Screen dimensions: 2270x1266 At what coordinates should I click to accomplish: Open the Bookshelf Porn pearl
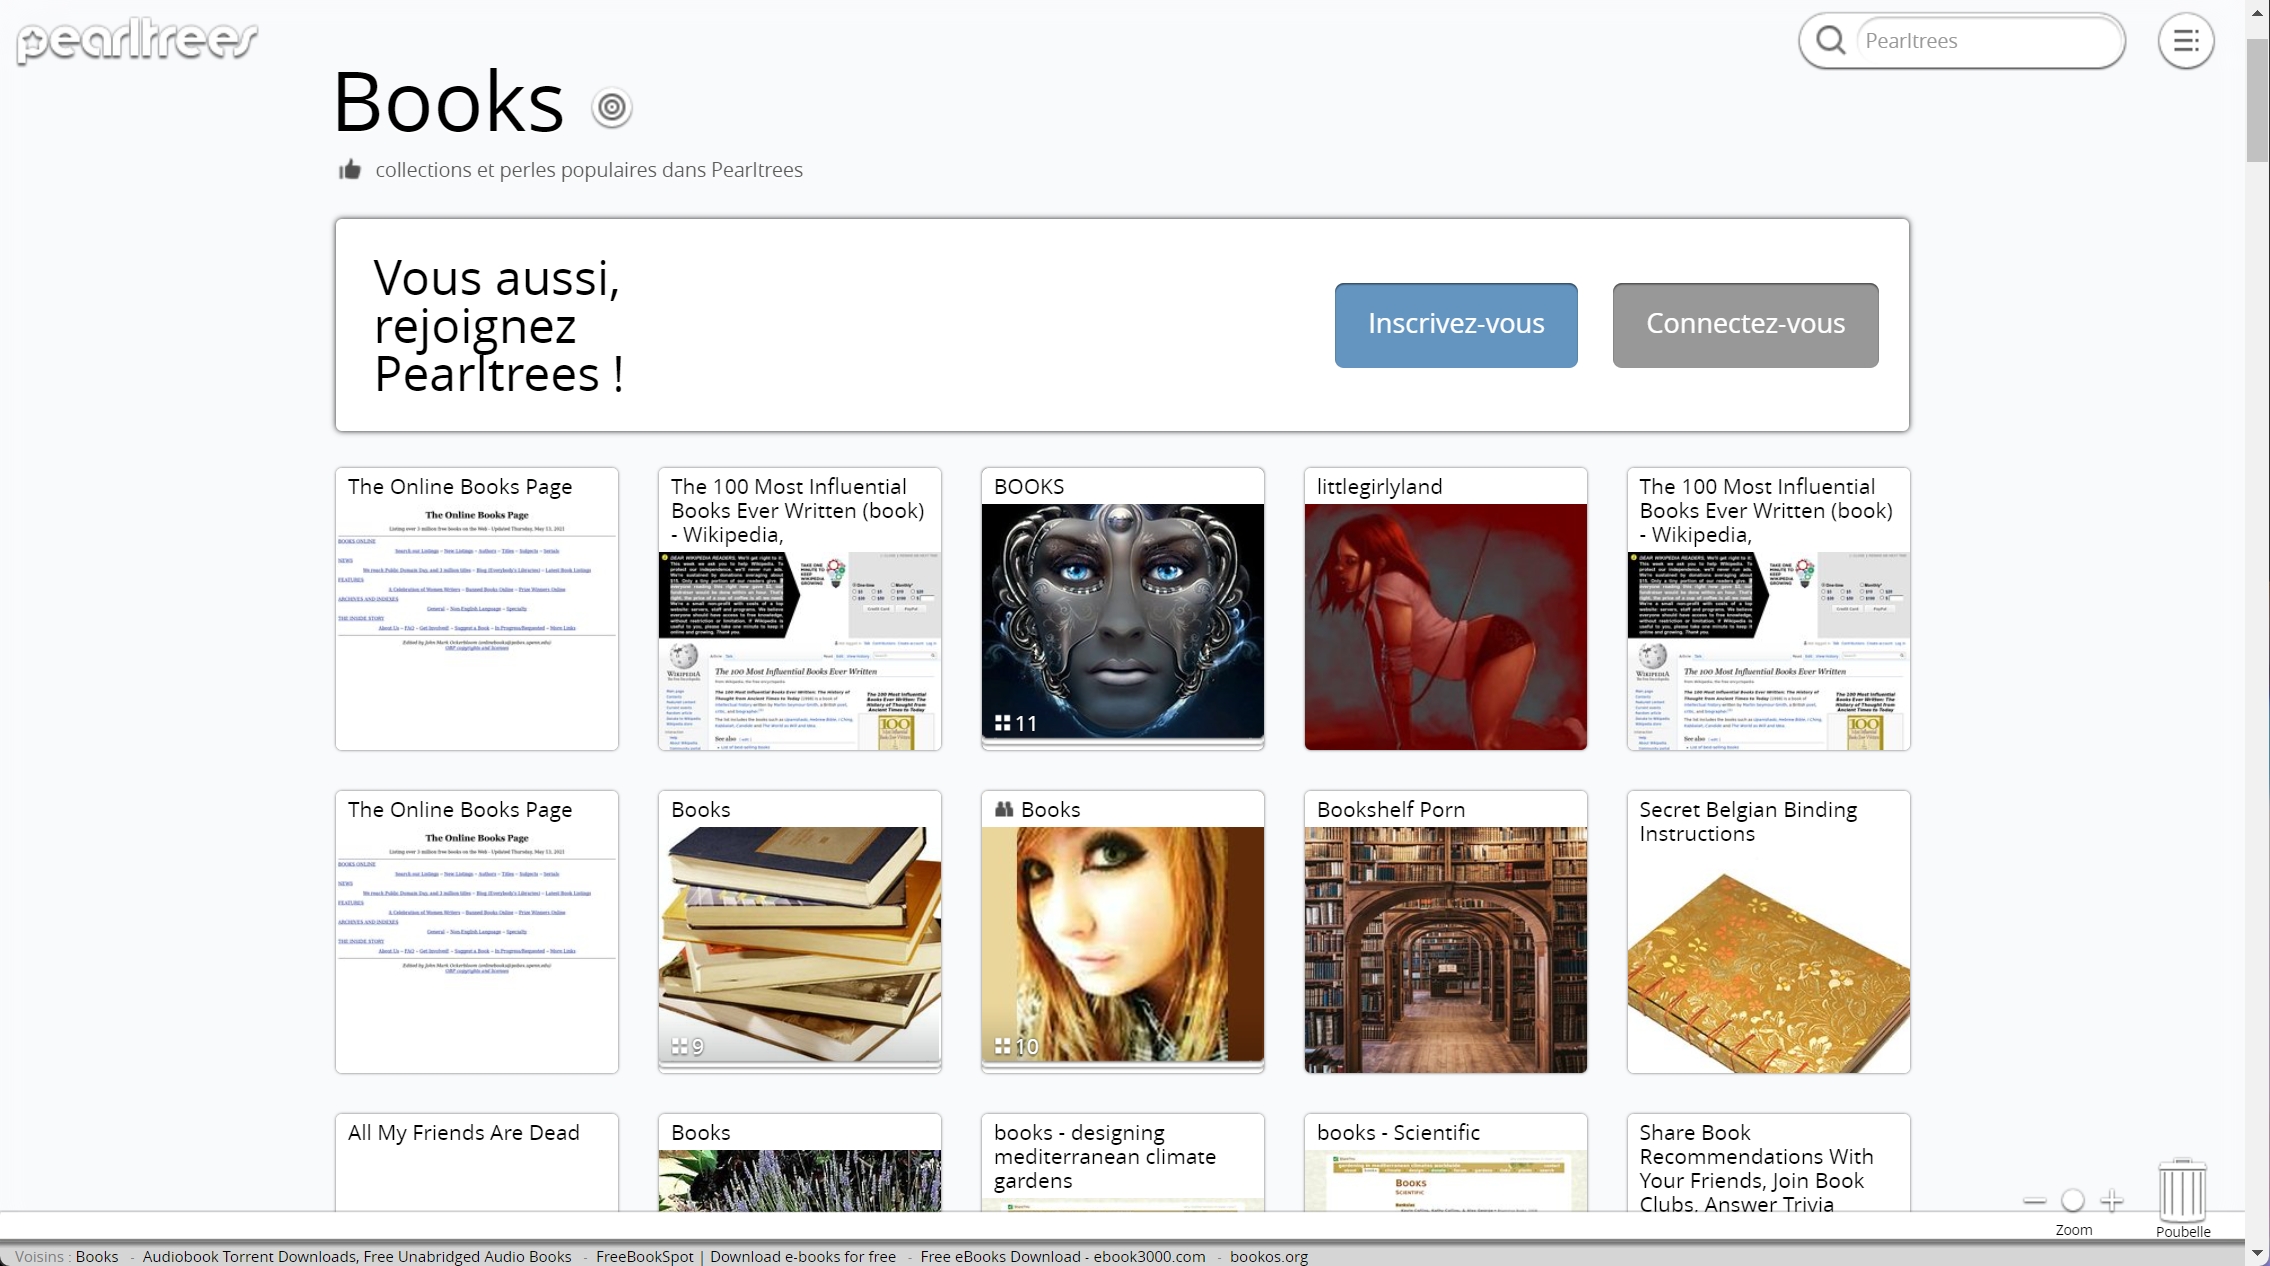pyautogui.click(x=1445, y=945)
